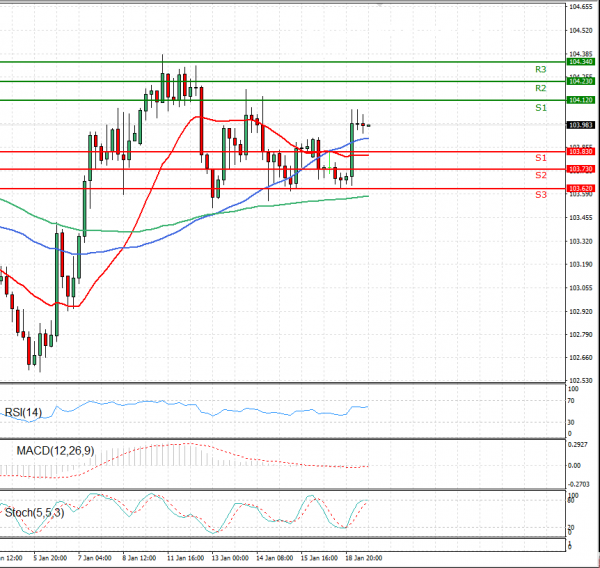Viewport: 600px width, 568px height.
Task: Click the green S1 label below R2
Action: [540, 107]
